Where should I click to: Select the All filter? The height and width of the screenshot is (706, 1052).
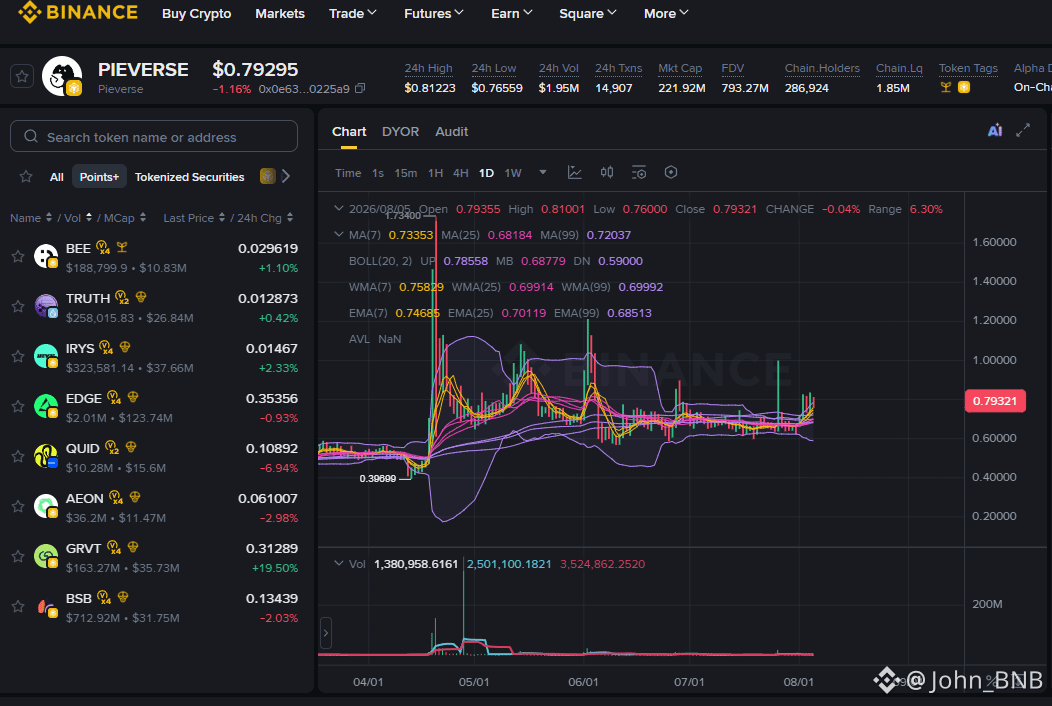56,176
